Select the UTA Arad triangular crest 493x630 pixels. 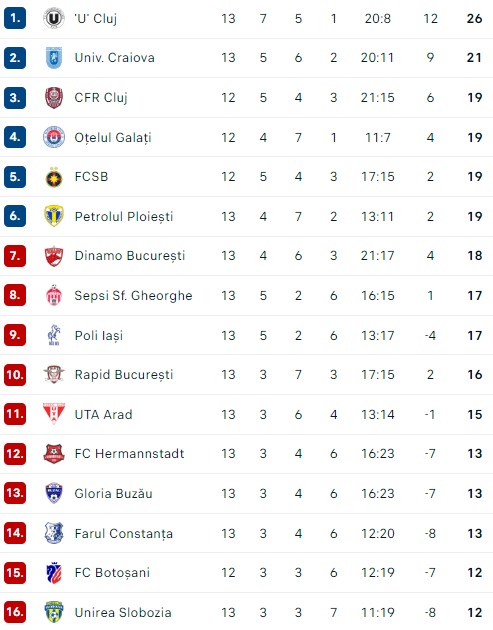(x=54, y=413)
